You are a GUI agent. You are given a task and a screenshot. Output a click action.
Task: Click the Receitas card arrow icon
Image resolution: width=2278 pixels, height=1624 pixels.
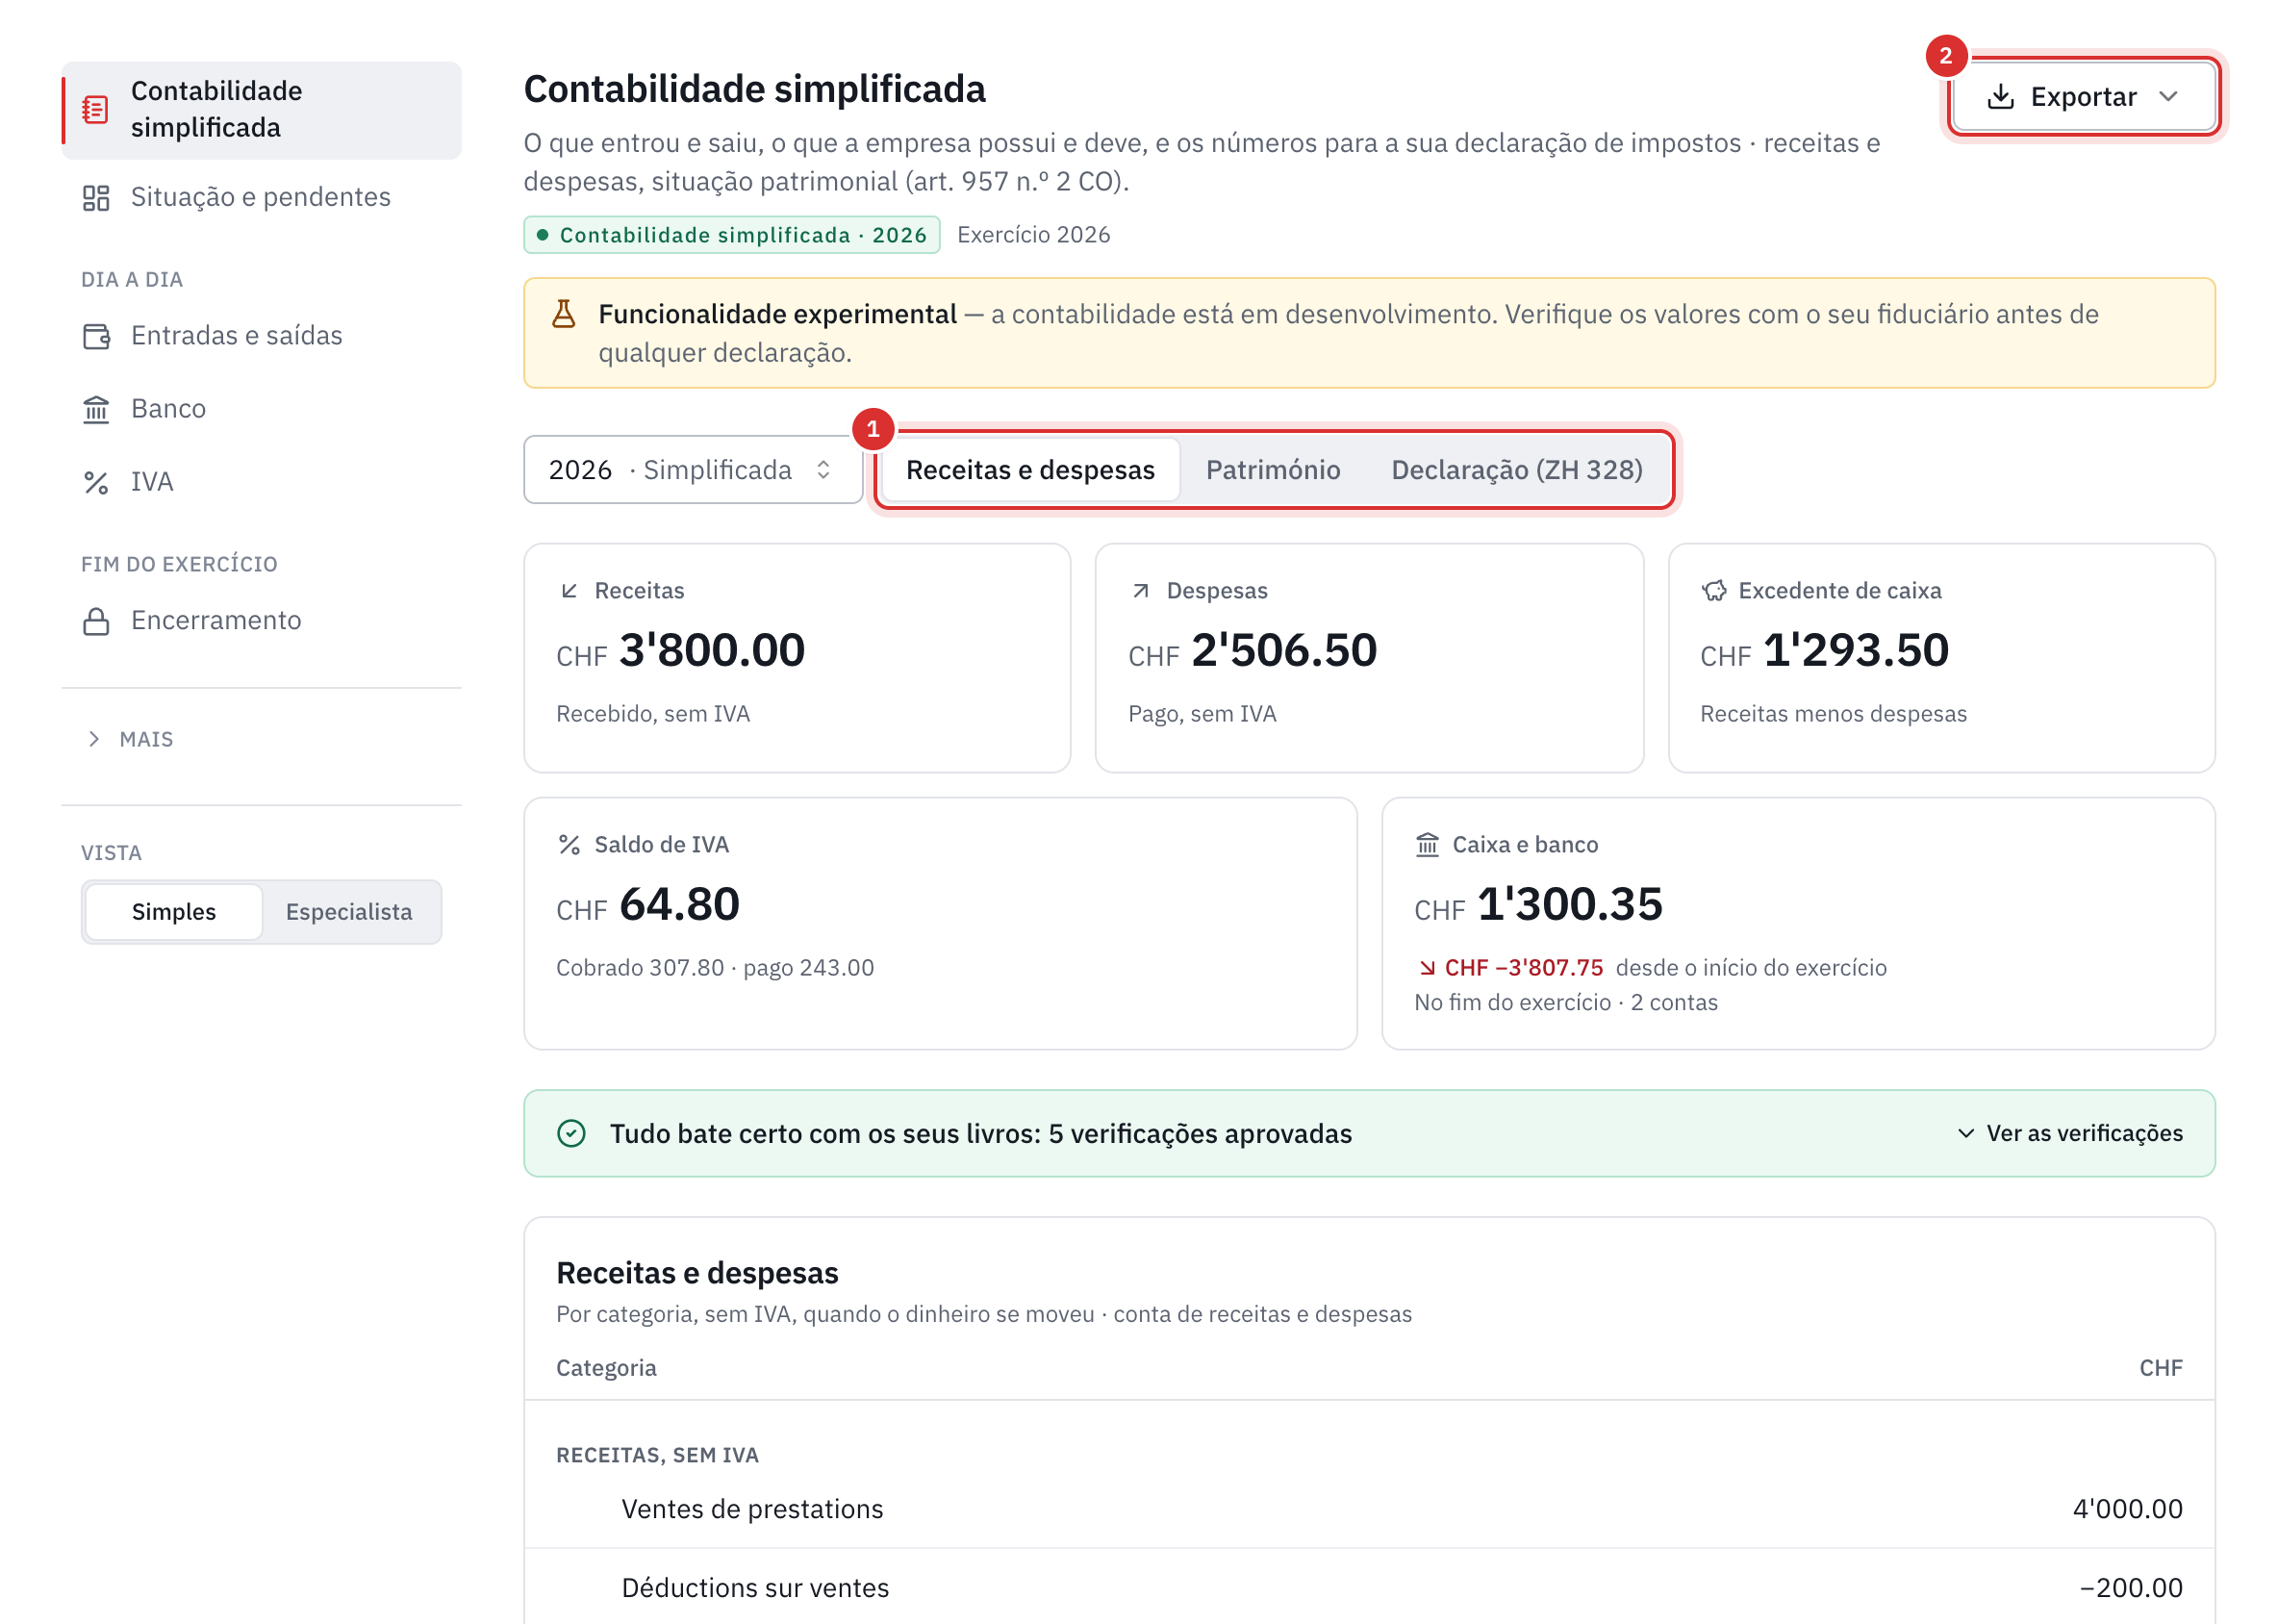pyautogui.click(x=569, y=591)
